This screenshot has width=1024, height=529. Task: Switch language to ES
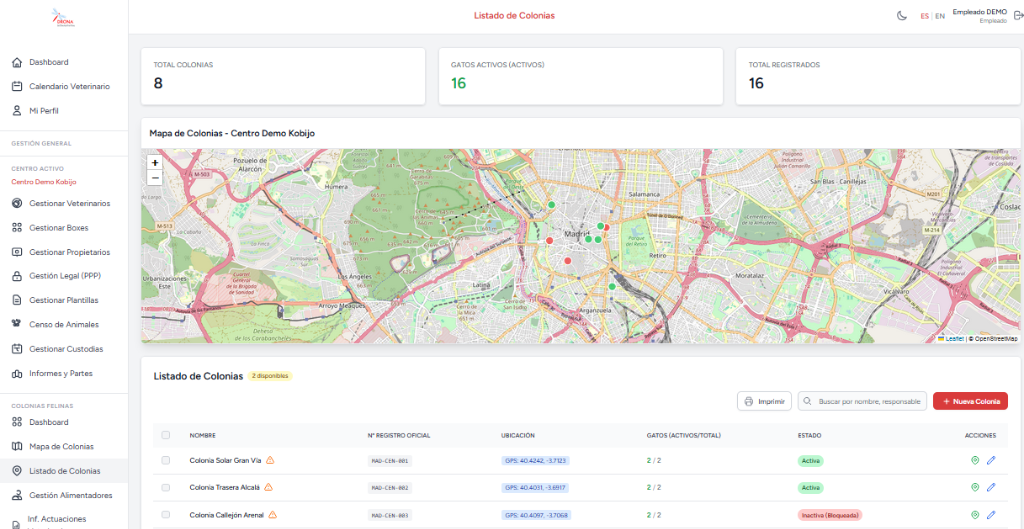[x=925, y=16]
